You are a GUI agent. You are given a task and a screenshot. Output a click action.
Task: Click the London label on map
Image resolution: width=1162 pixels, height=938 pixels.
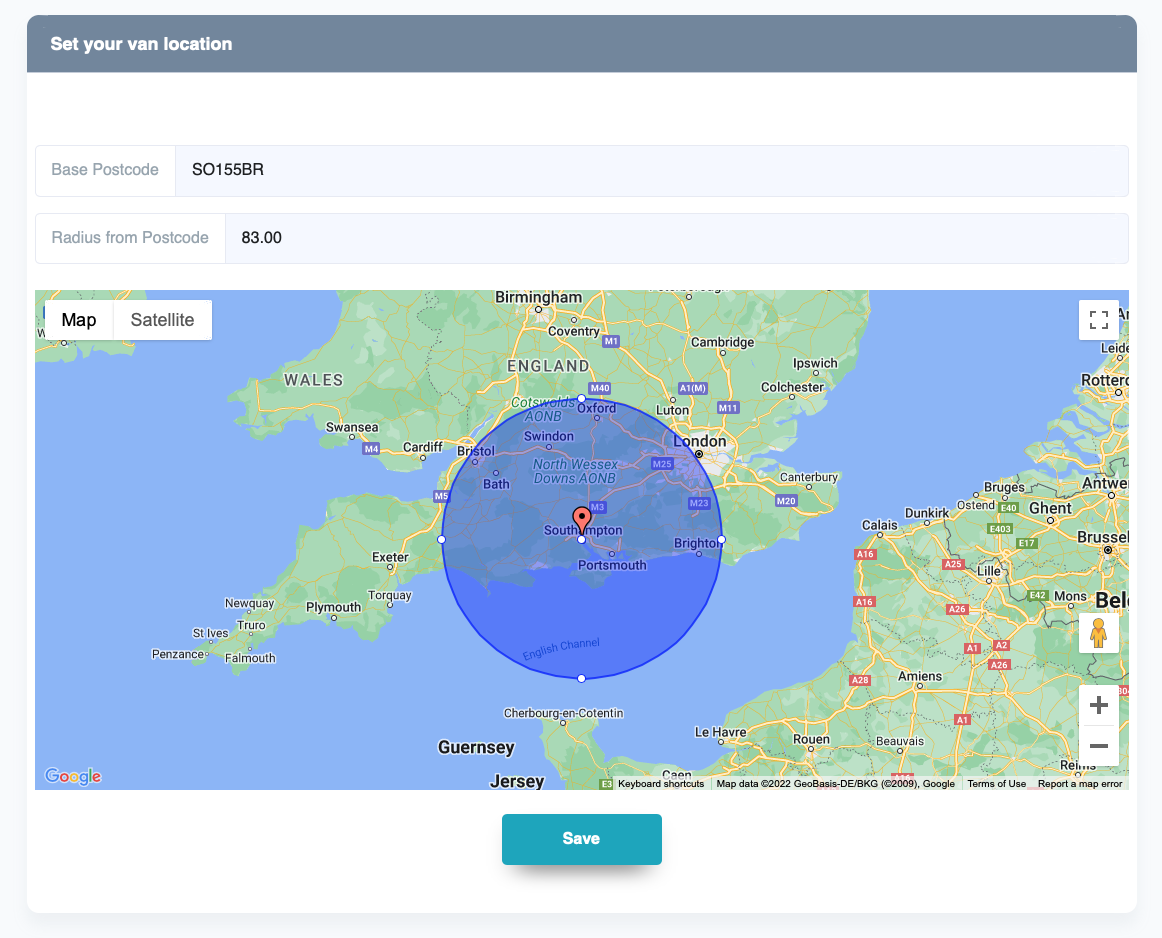tap(700, 441)
